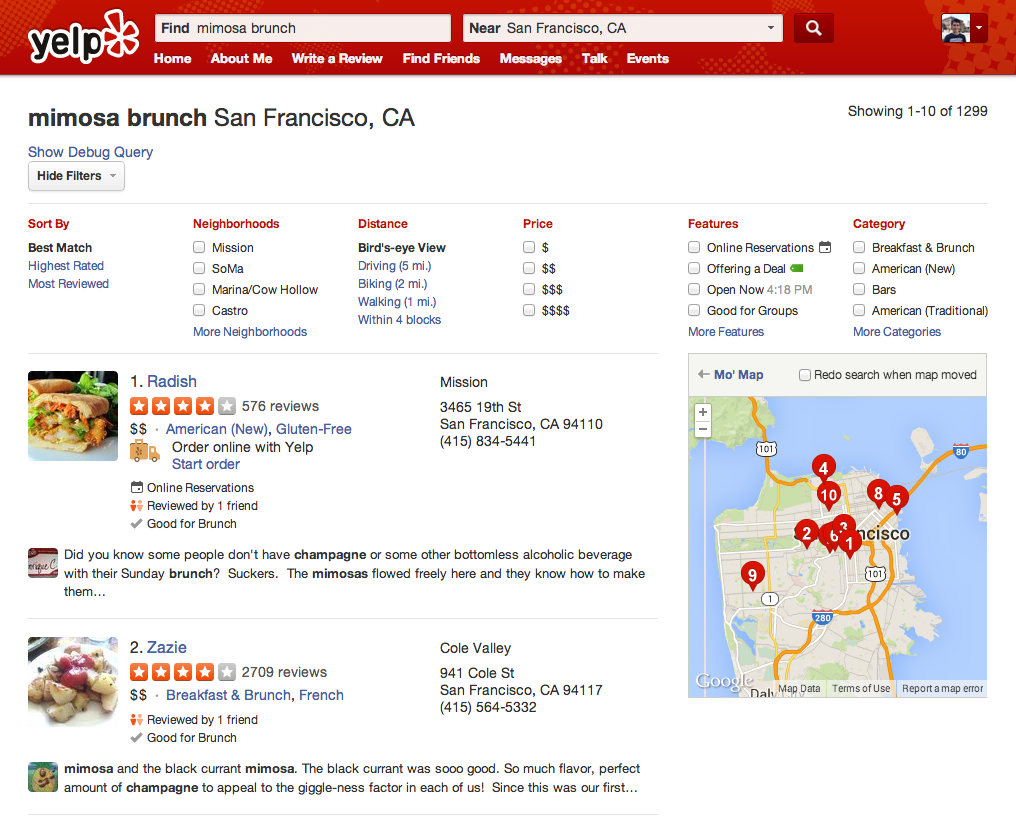Click the reviewer avatar under Zazie
Image resolution: width=1016 pixels, height=818 pixels.
43,777
